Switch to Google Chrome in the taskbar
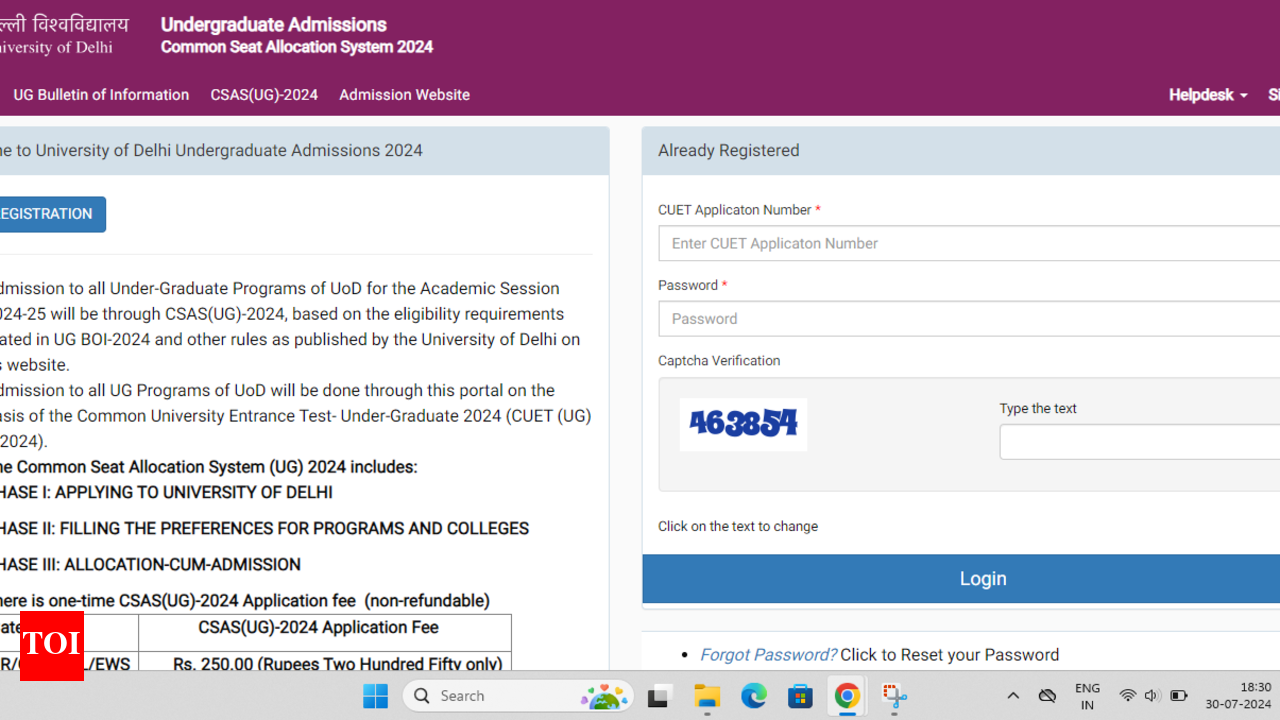This screenshot has height=720, width=1280. [x=847, y=696]
